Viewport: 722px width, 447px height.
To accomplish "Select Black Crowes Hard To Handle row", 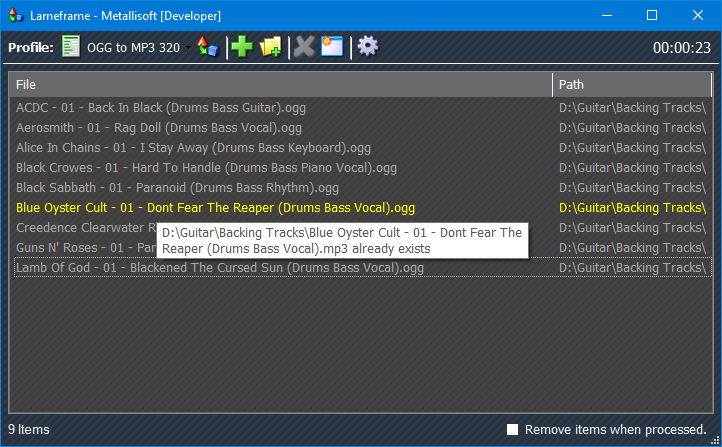I will tap(206, 167).
